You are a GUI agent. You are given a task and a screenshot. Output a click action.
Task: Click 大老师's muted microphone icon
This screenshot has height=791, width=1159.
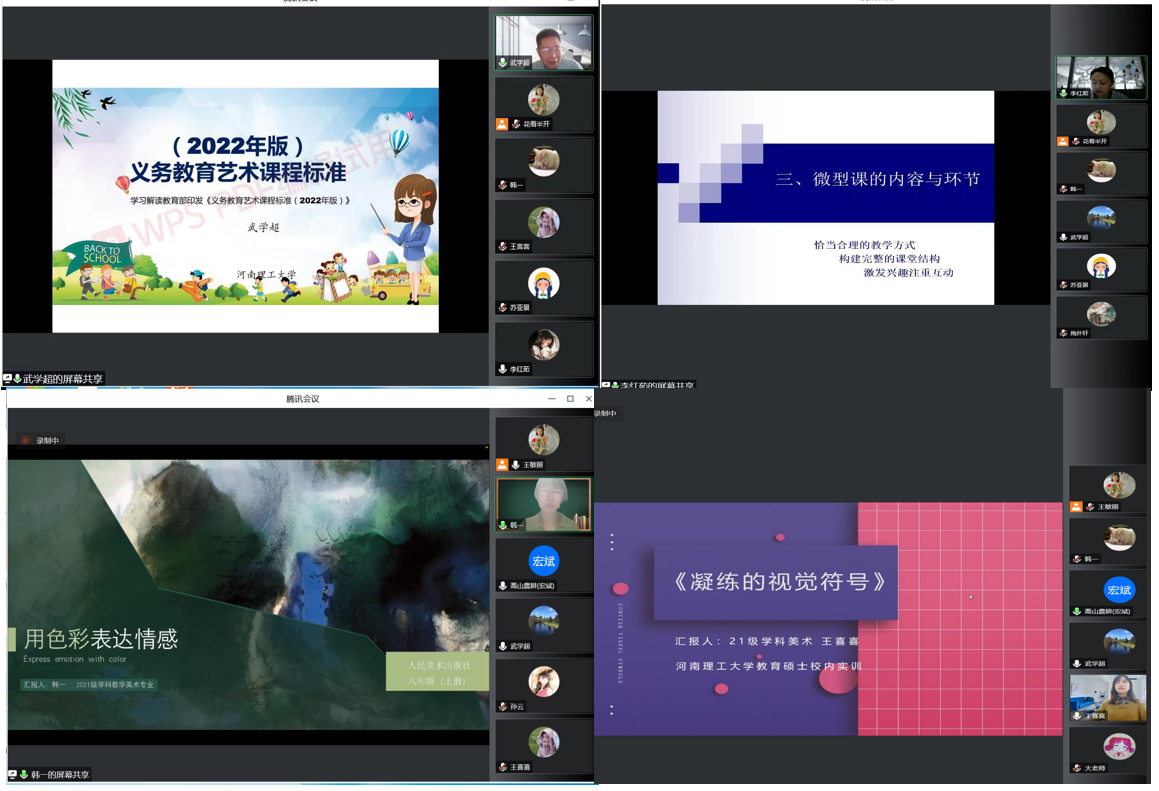[1076, 768]
